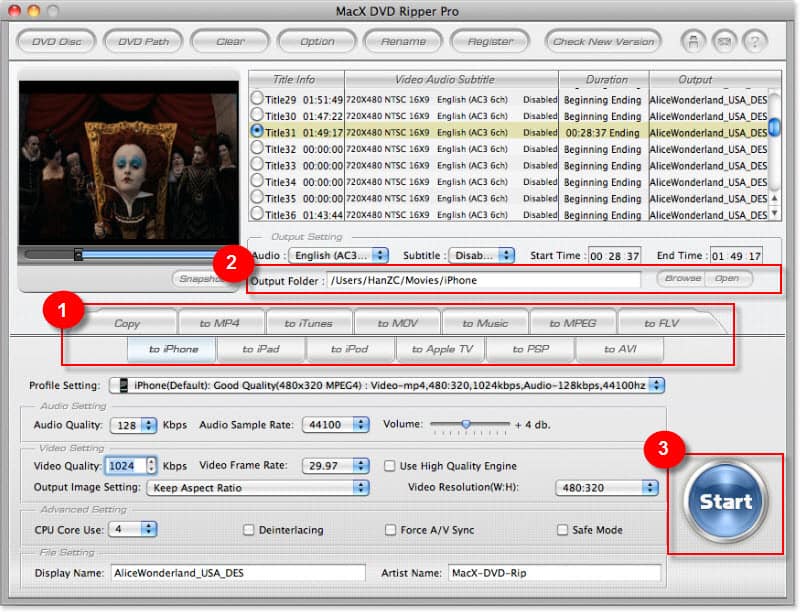Click the title list scrollbar thumb
Image resolution: width=800 pixels, height=612 pixels.
(774, 126)
